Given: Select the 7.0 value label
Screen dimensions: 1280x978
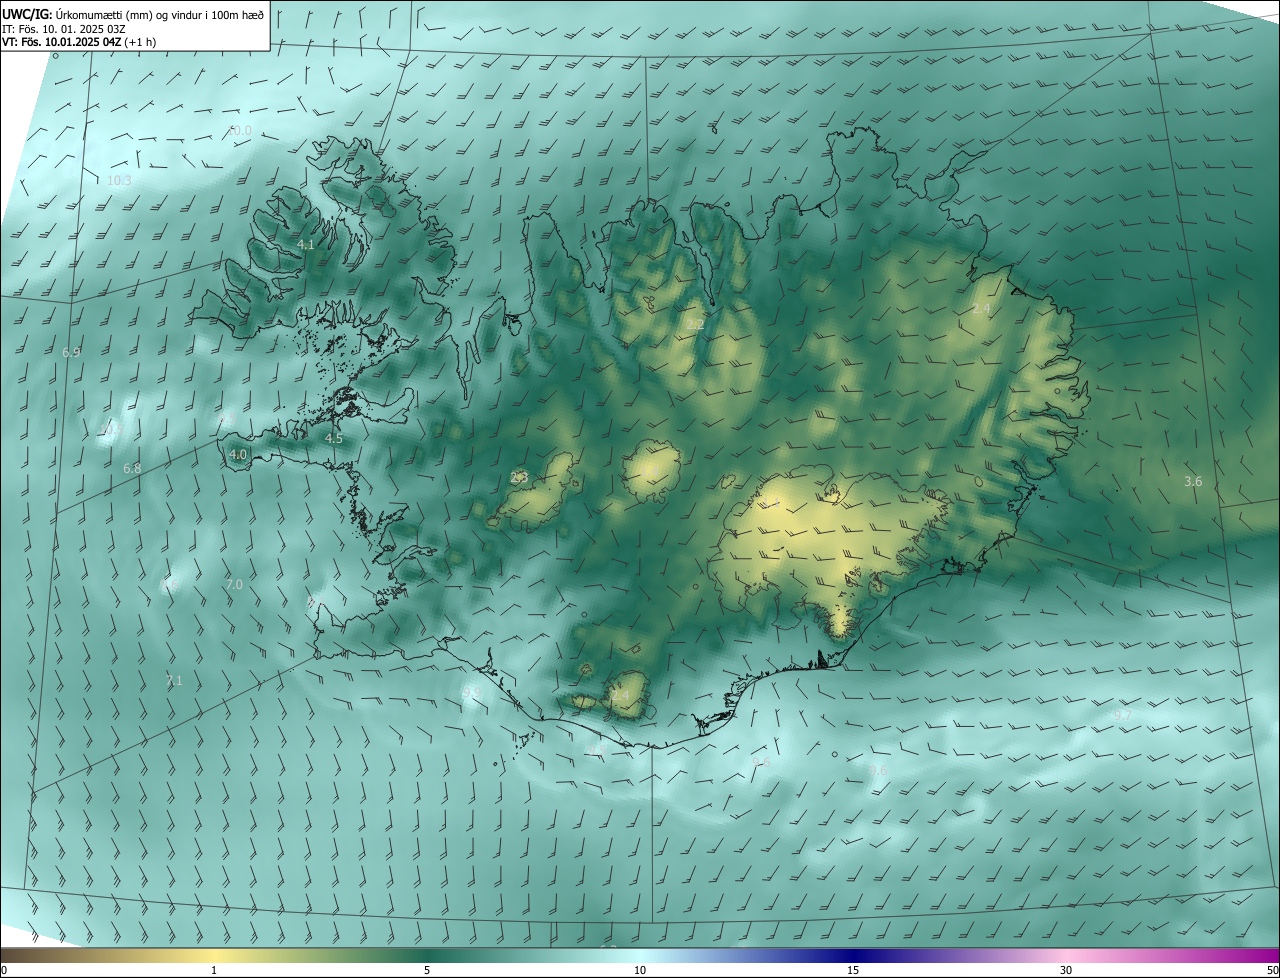Looking at the screenshot, I should tap(234, 584).
